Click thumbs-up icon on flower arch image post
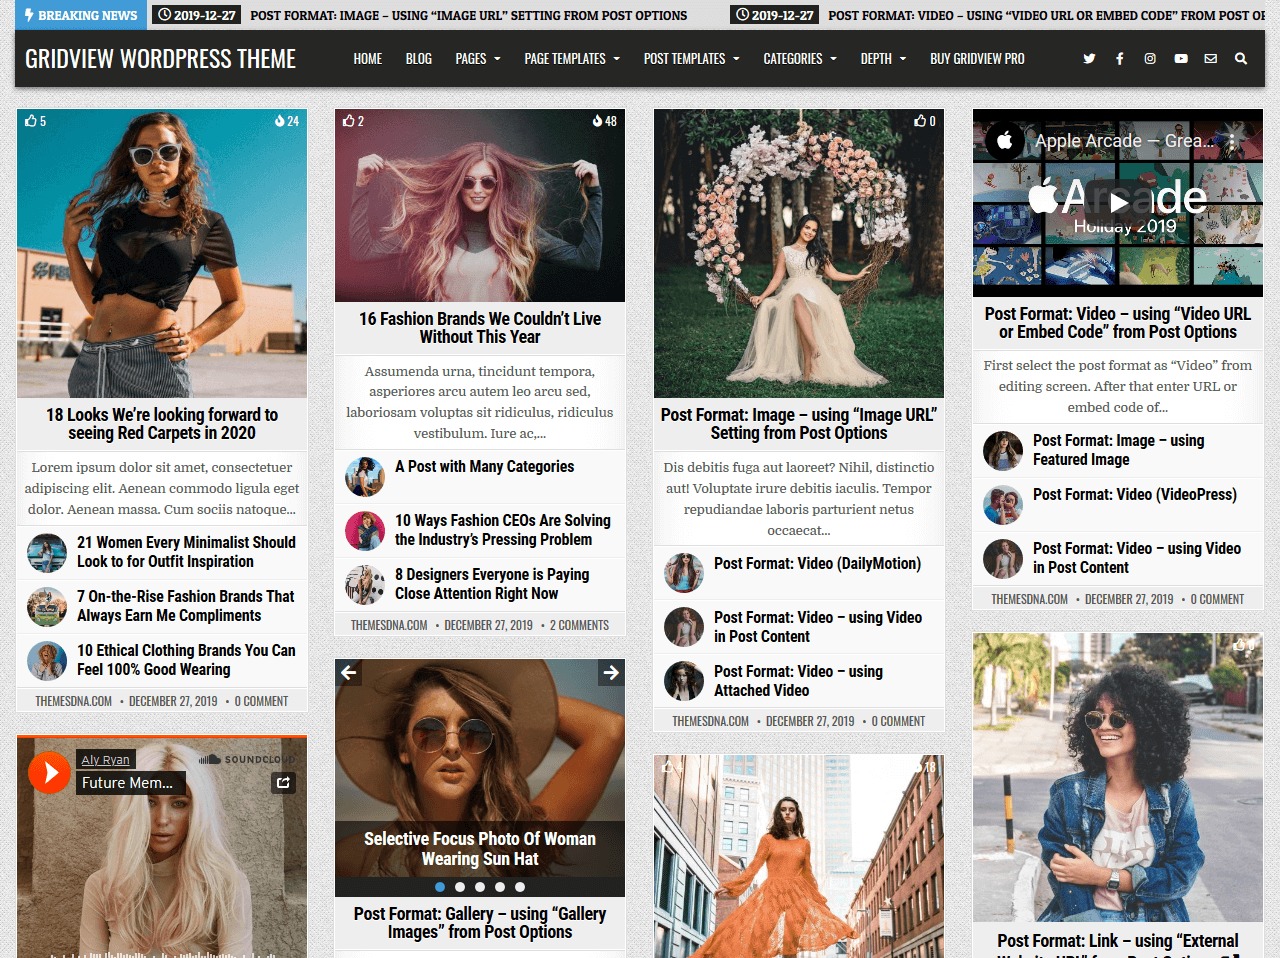The width and height of the screenshot is (1280, 958). click(x=920, y=121)
